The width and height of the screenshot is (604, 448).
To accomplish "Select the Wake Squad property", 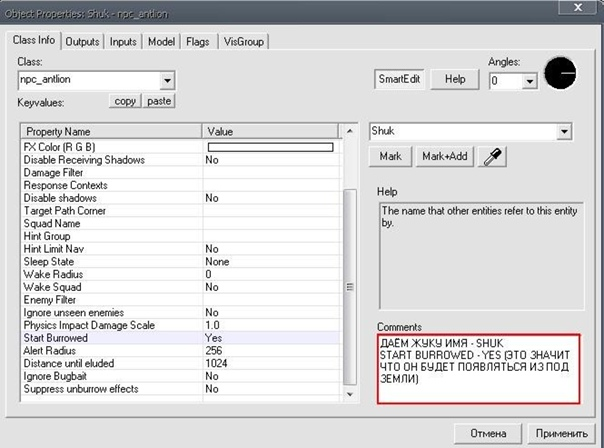I will pos(180,287).
